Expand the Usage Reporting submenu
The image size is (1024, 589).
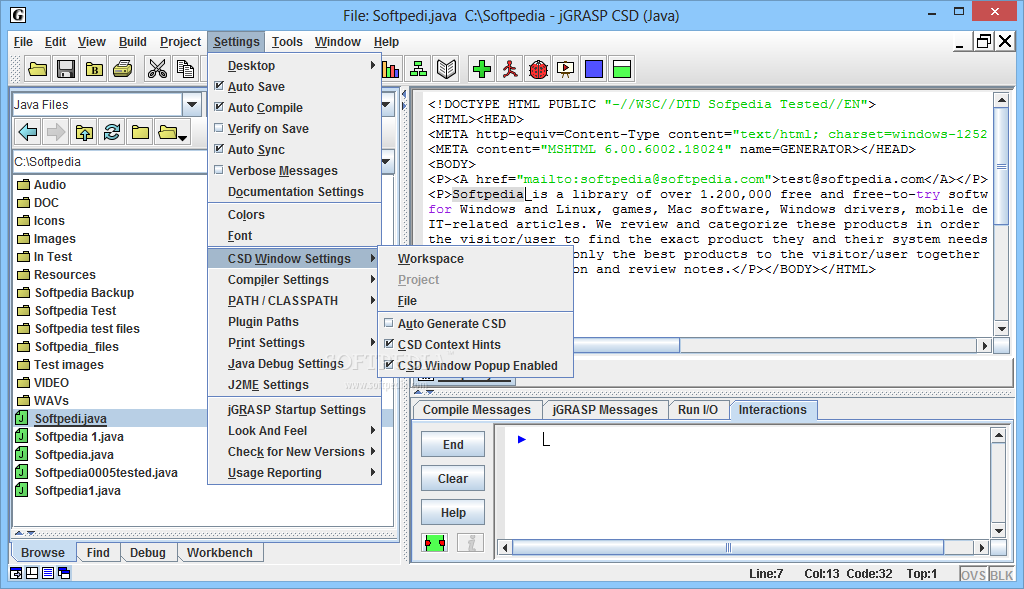click(x=295, y=472)
